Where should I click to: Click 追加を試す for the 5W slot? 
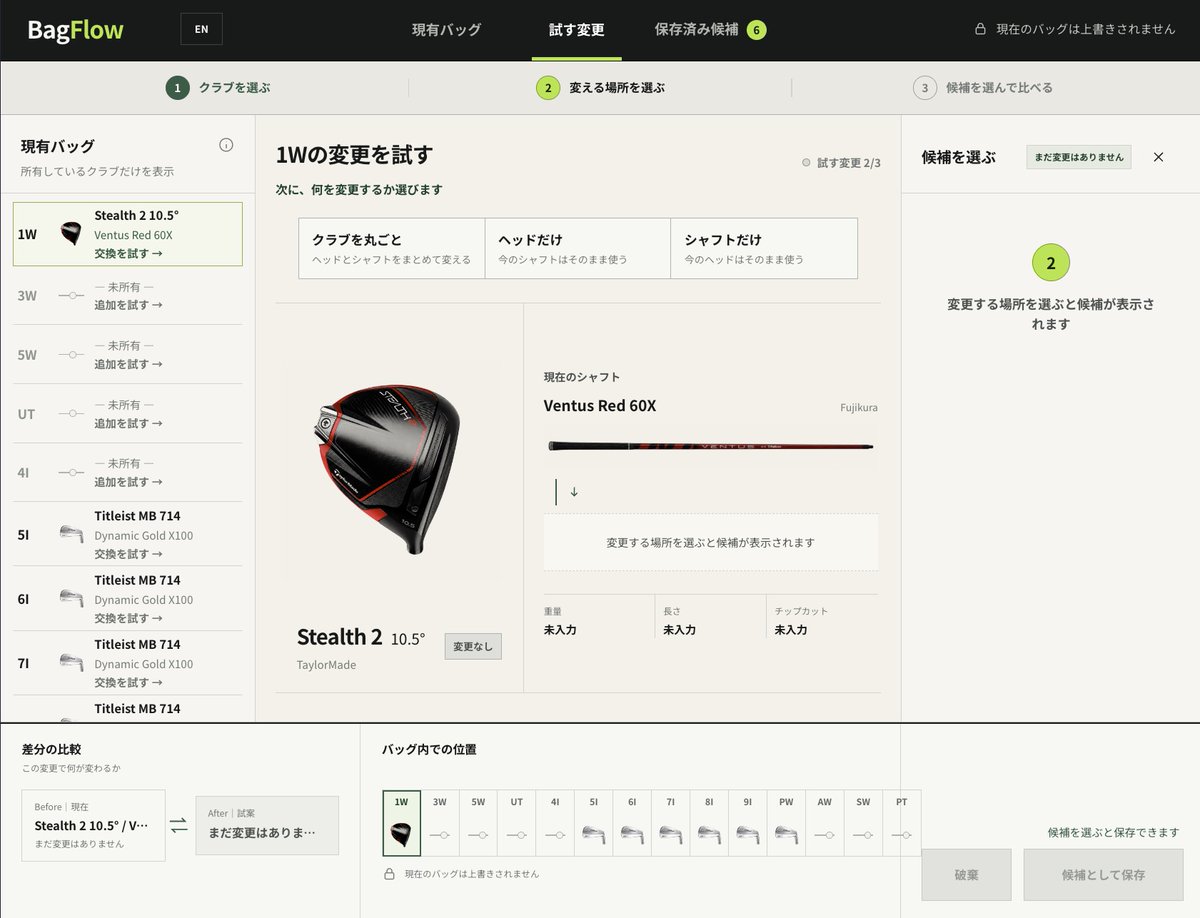click(128, 364)
